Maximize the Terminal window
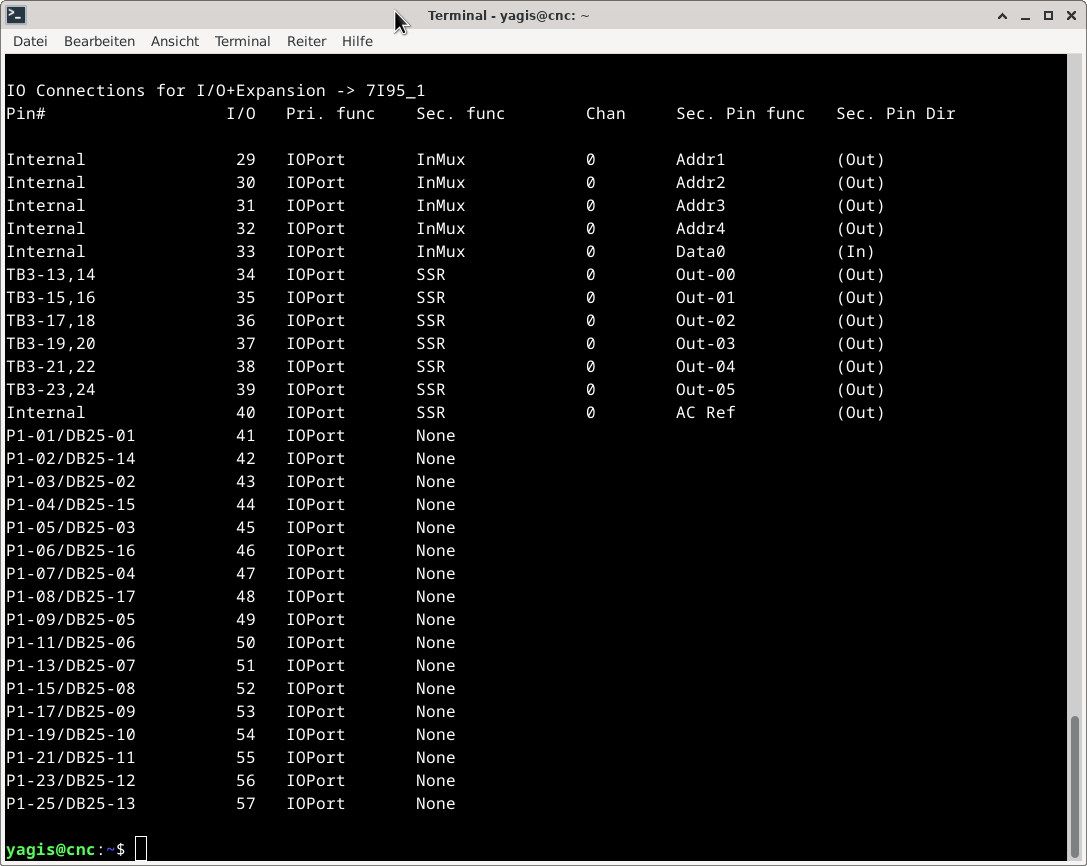This screenshot has height=866, width=1087. 1048,15
